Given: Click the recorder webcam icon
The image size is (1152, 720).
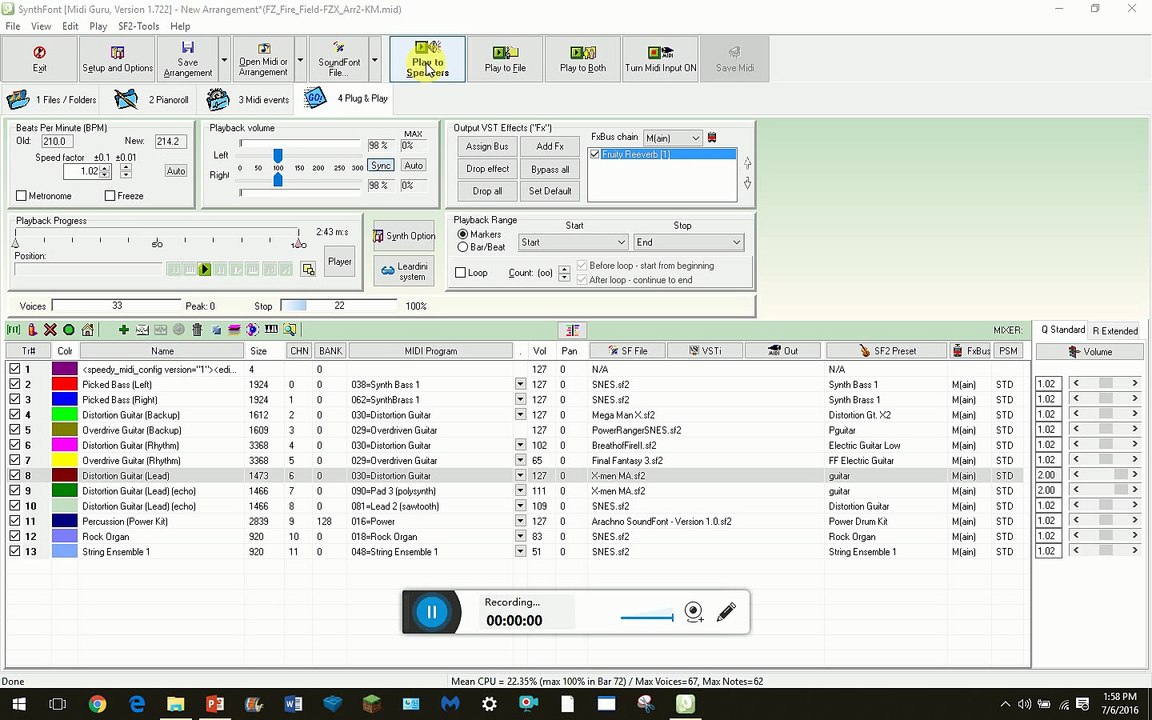Looking at the screenshot, I should coord(694,611).
